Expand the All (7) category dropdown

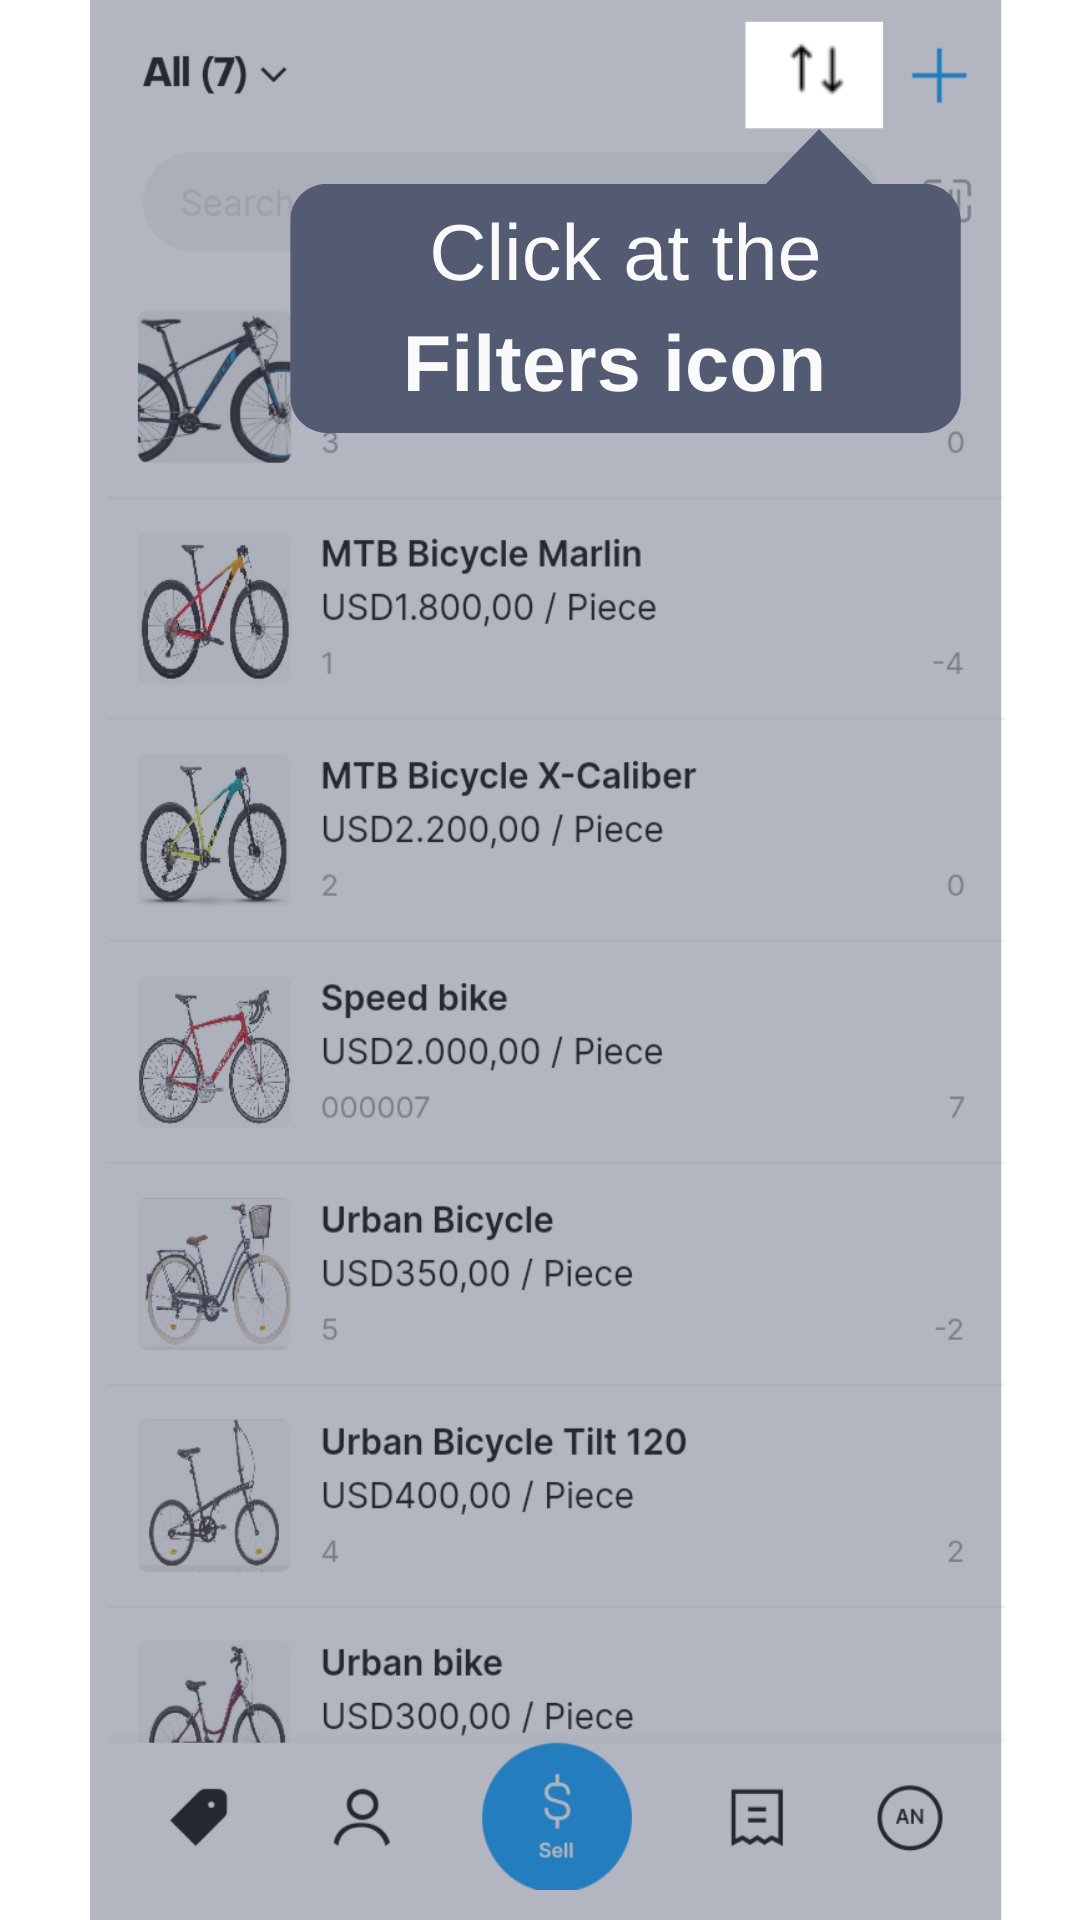tap(215, 73)
